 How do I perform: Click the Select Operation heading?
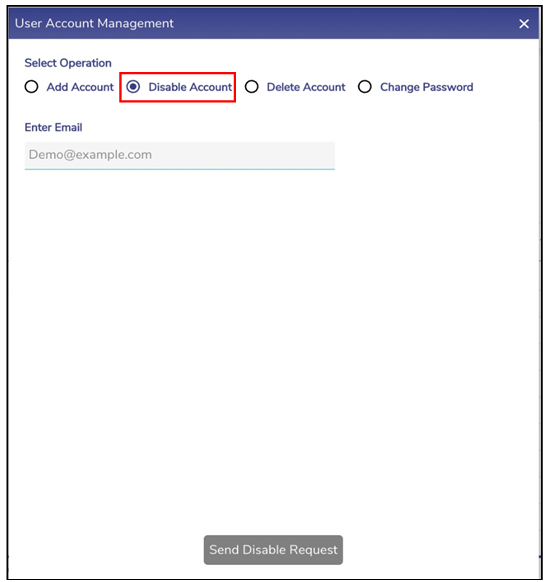[68, 63]
